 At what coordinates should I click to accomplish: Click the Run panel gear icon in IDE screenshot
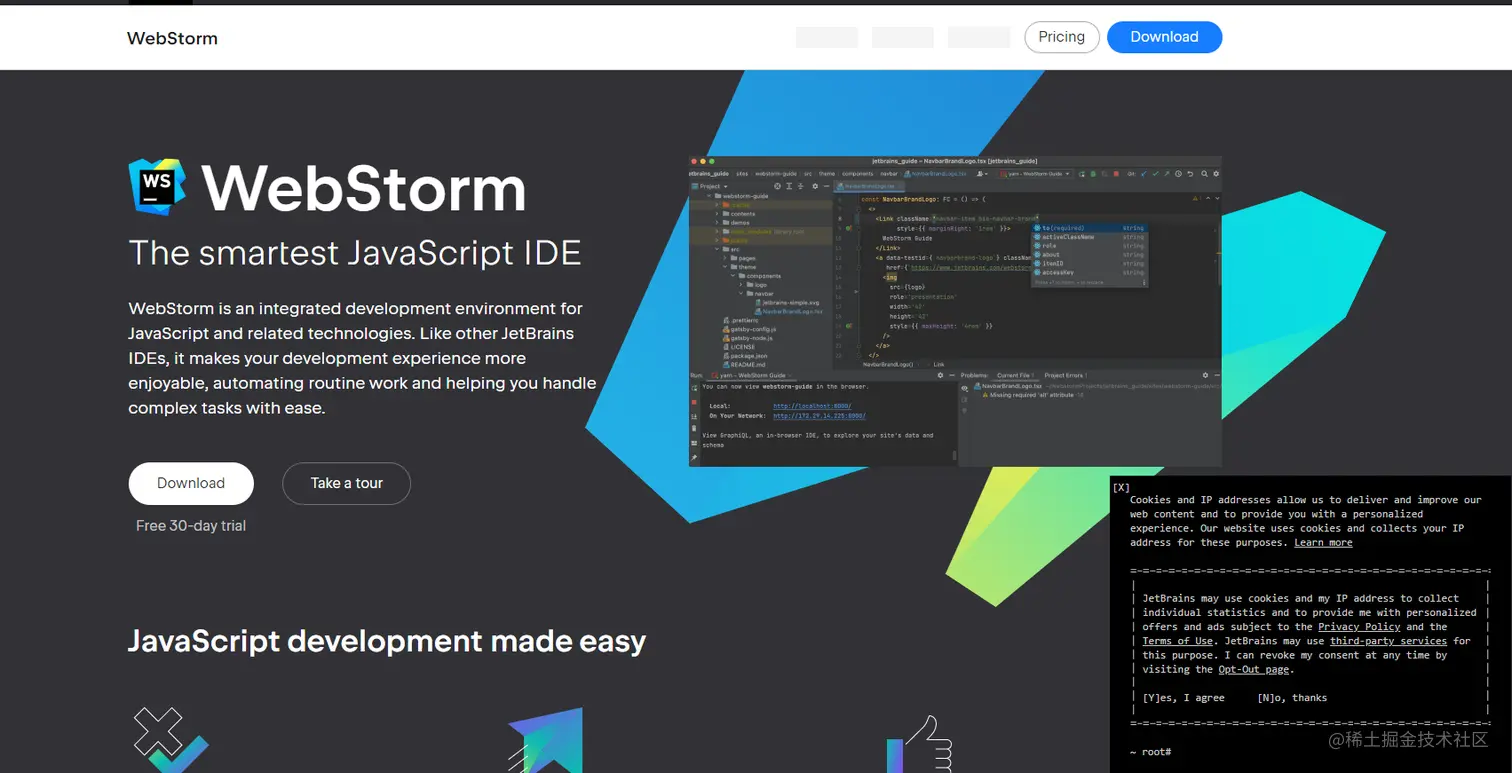click(940, 375)
